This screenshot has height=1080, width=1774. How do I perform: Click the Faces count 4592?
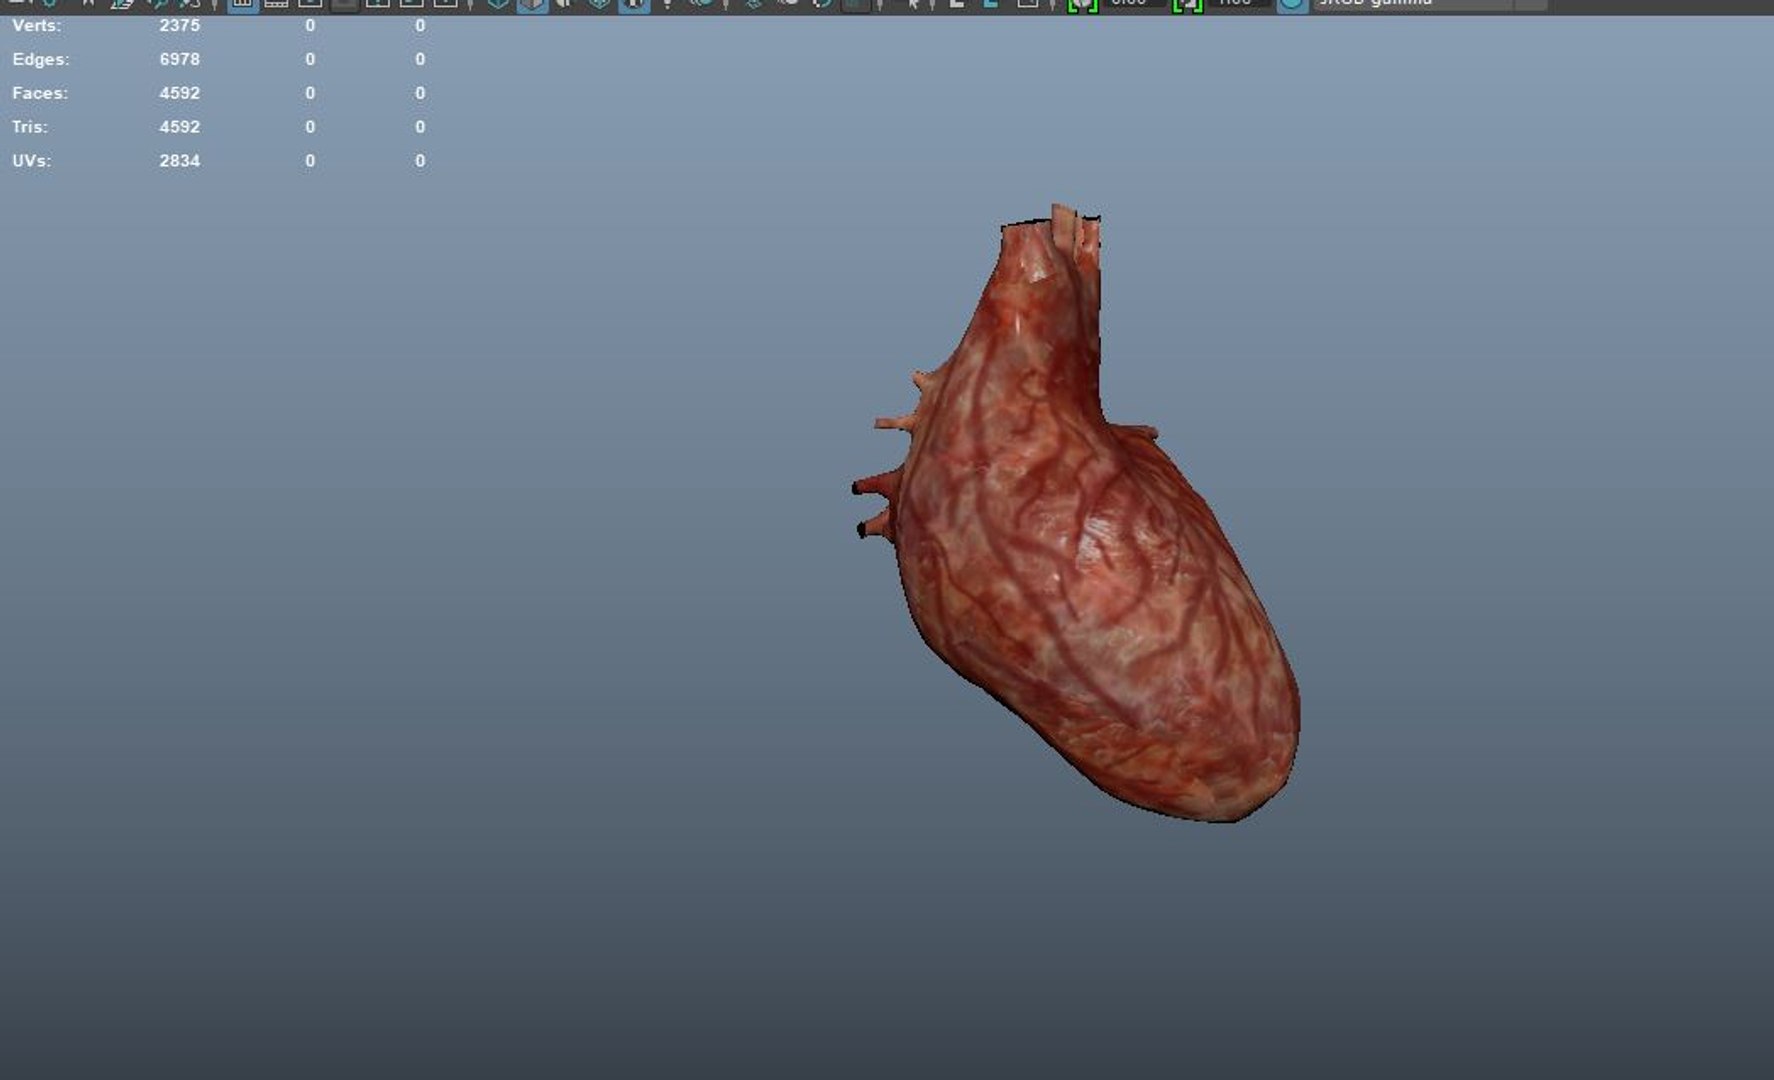pyautogui.click(x=180, y=93)
